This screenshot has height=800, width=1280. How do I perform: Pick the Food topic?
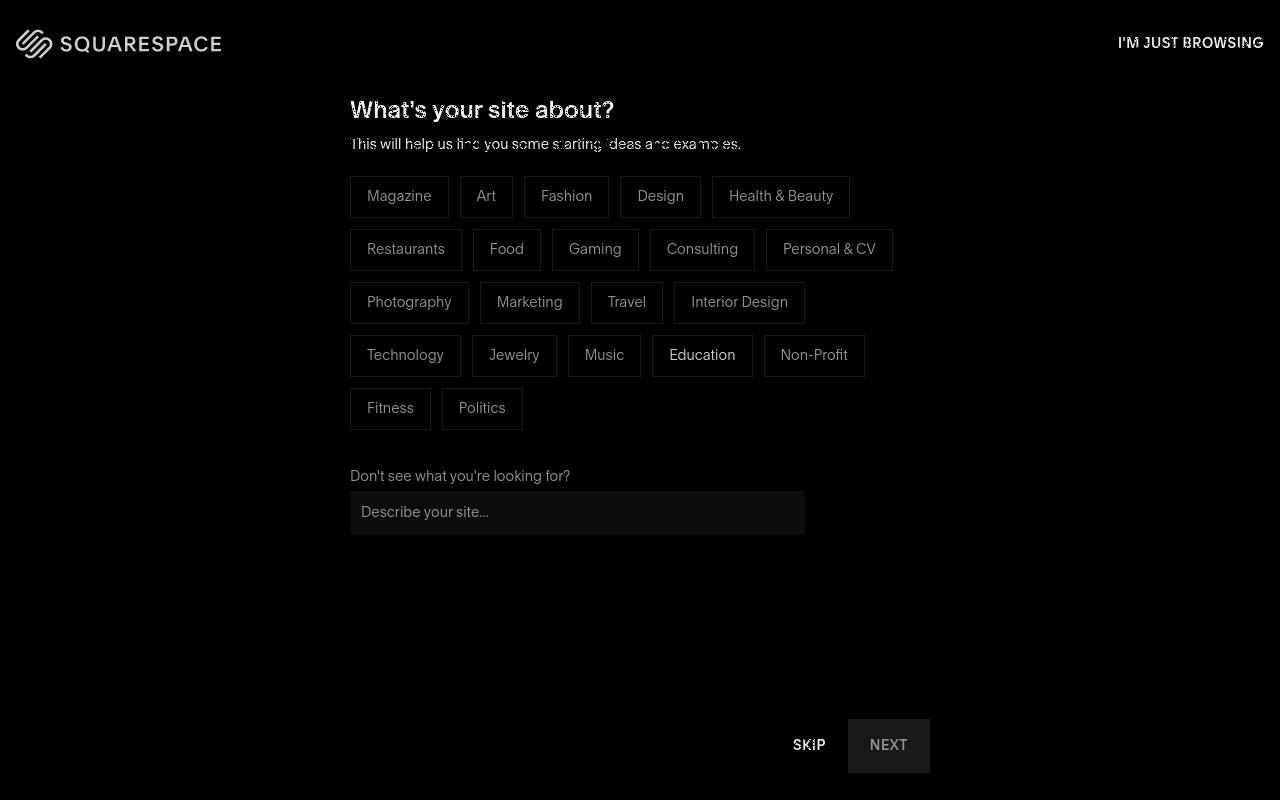click(x=506, y=250)
